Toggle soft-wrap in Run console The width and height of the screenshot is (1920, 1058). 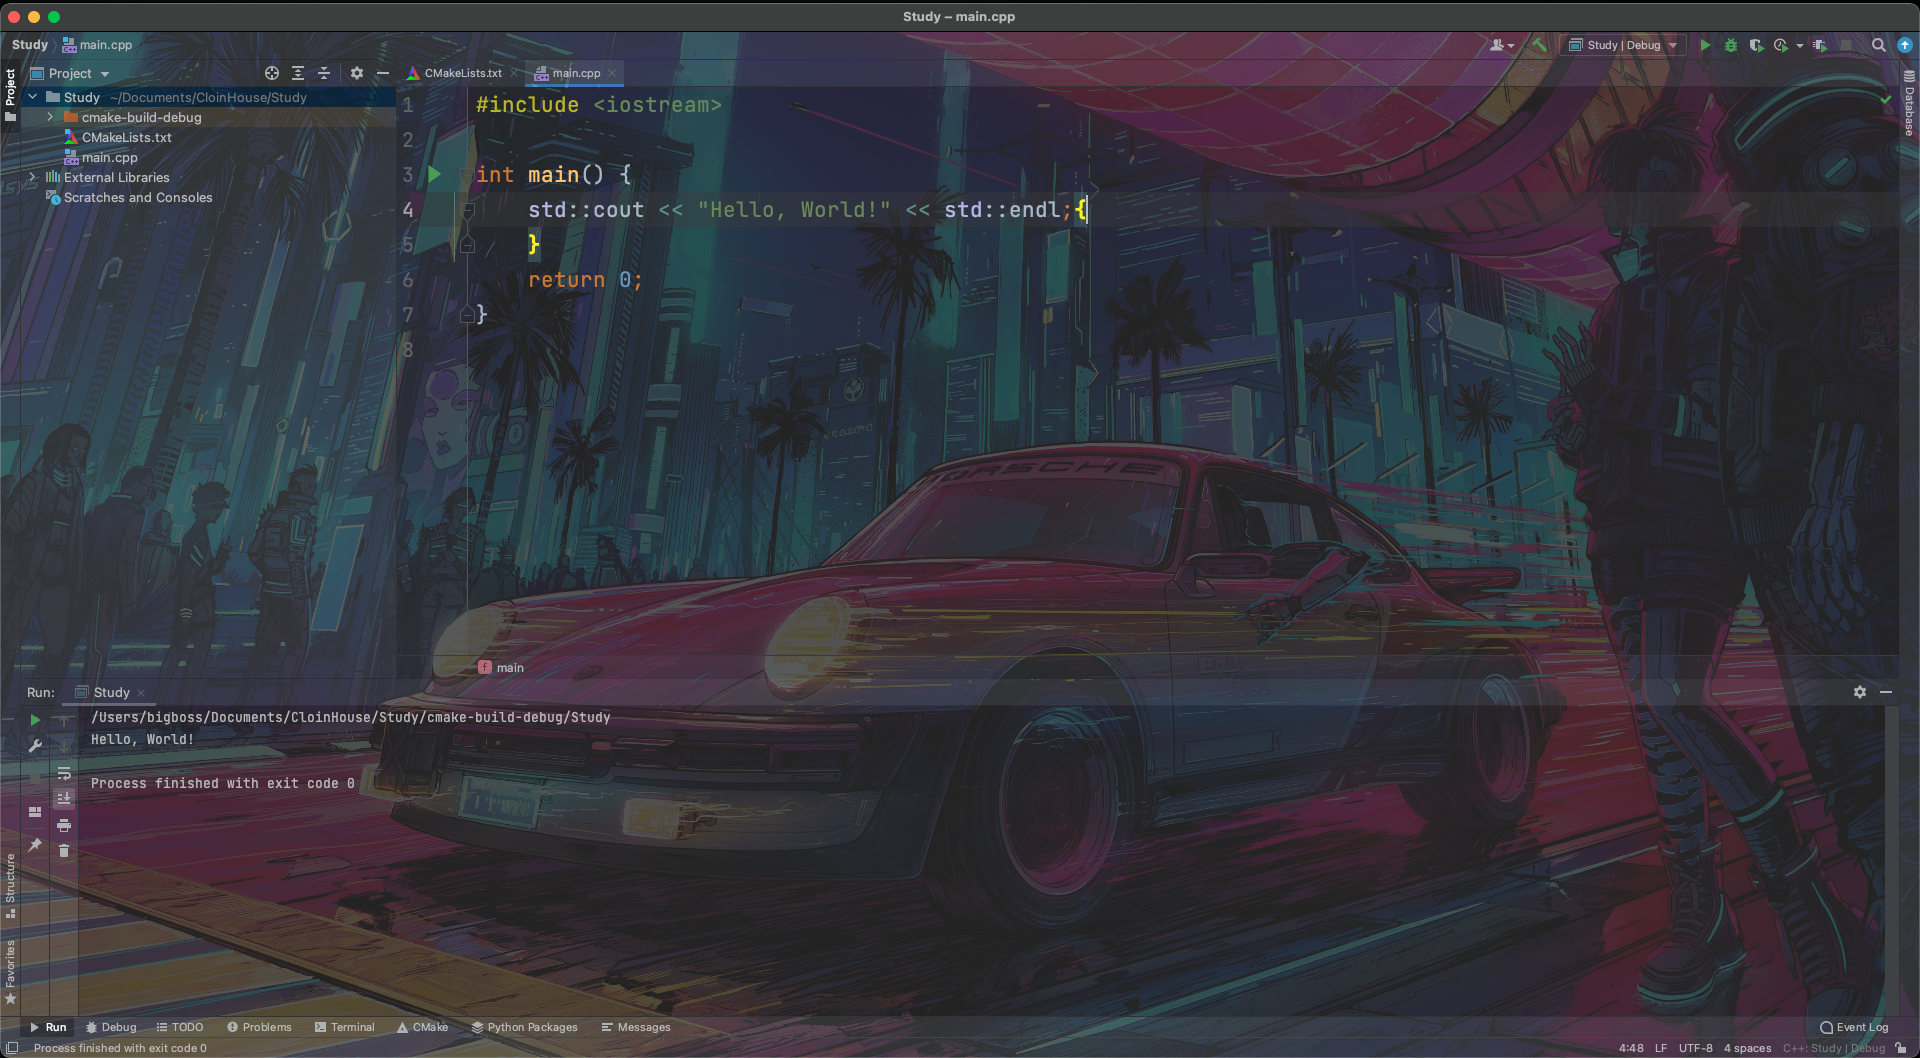click(64, 773)
